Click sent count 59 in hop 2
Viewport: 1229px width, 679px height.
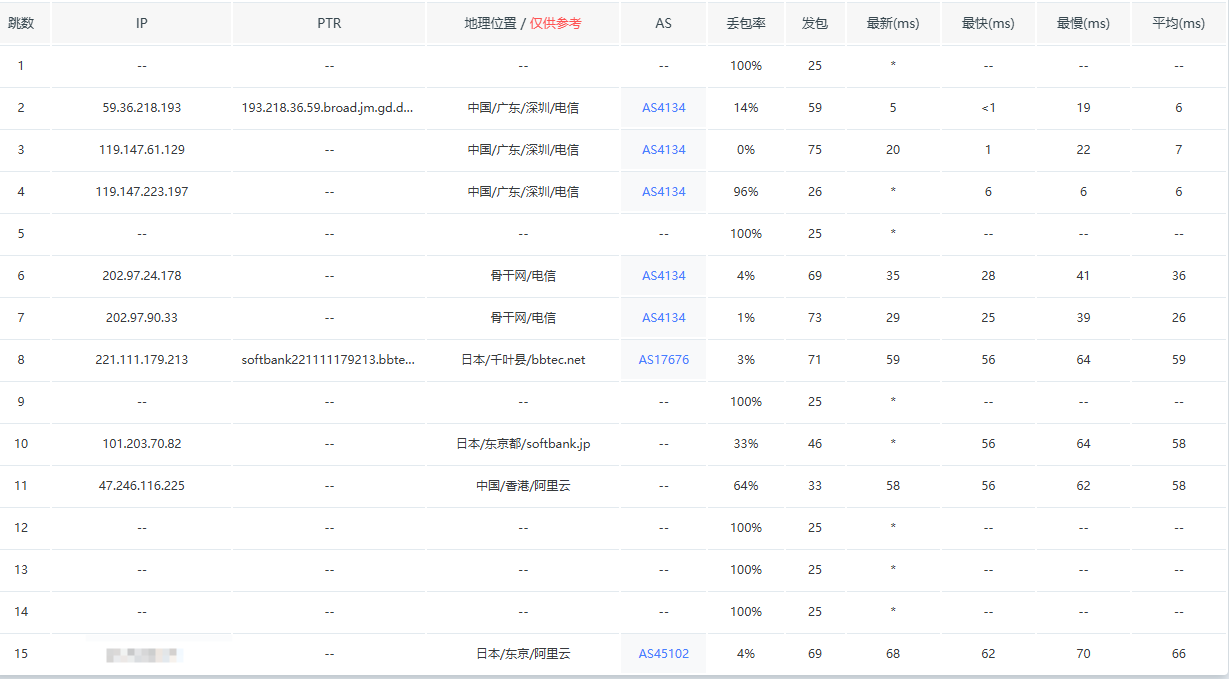pyautogui.click(x=814, y=108)
